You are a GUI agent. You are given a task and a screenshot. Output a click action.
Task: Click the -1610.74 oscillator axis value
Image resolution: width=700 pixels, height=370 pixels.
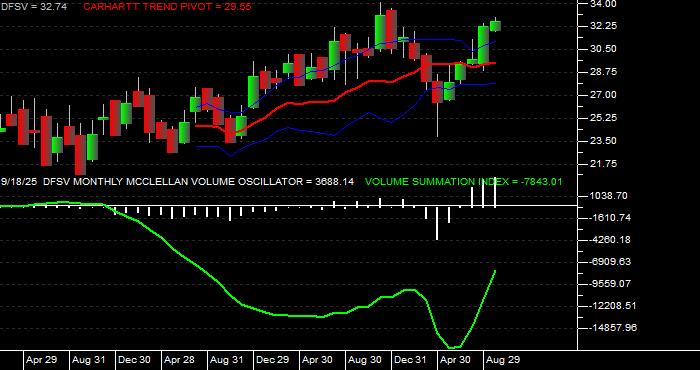[610, 218]
